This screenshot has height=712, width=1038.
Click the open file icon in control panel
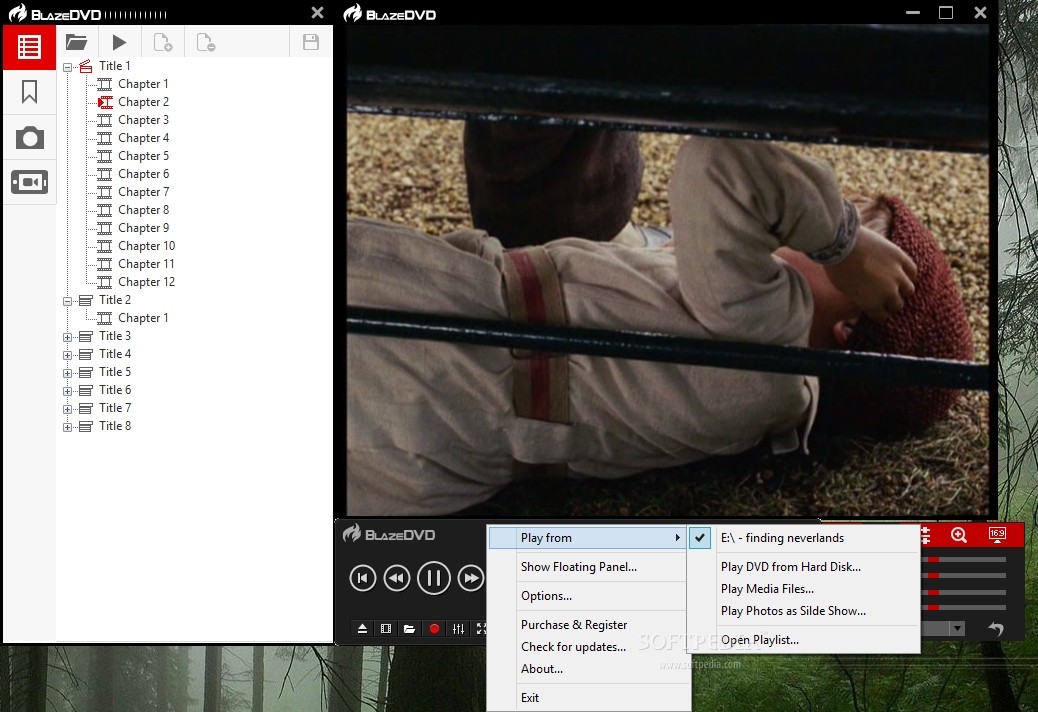coord(410,629)
